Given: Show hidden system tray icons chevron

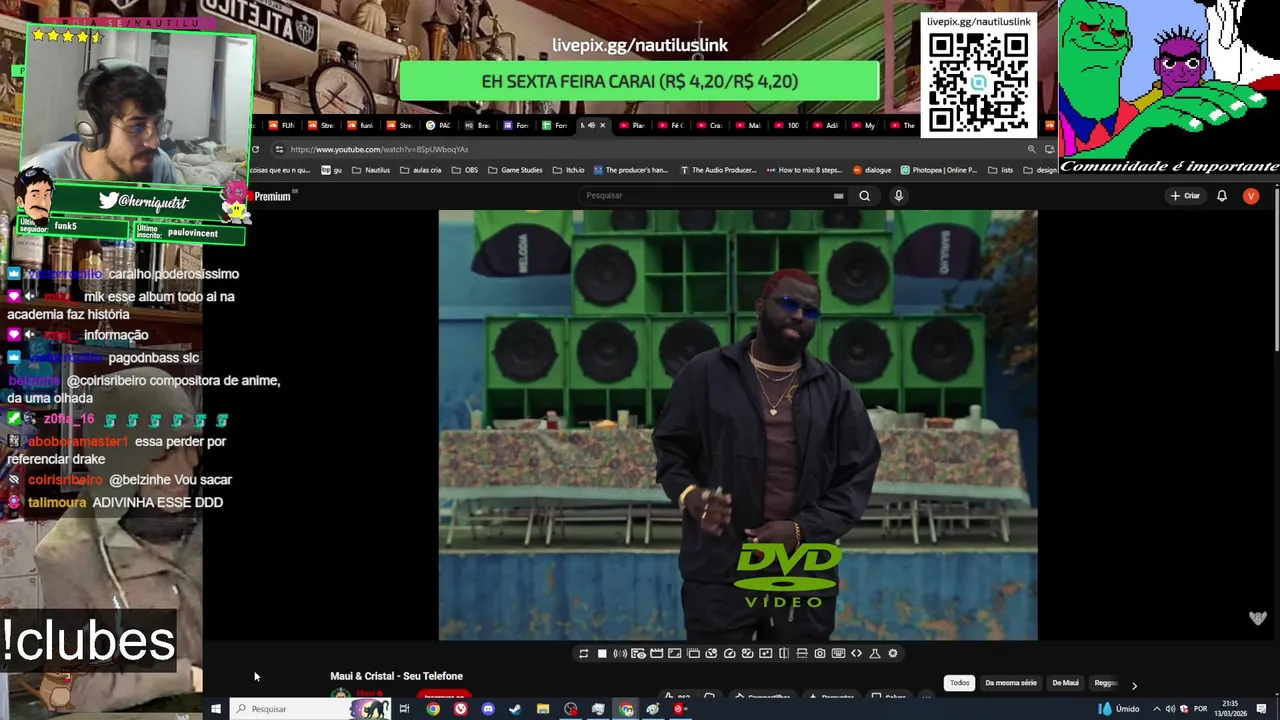Looking at the screenshot, I should (x=1157, y=709).
